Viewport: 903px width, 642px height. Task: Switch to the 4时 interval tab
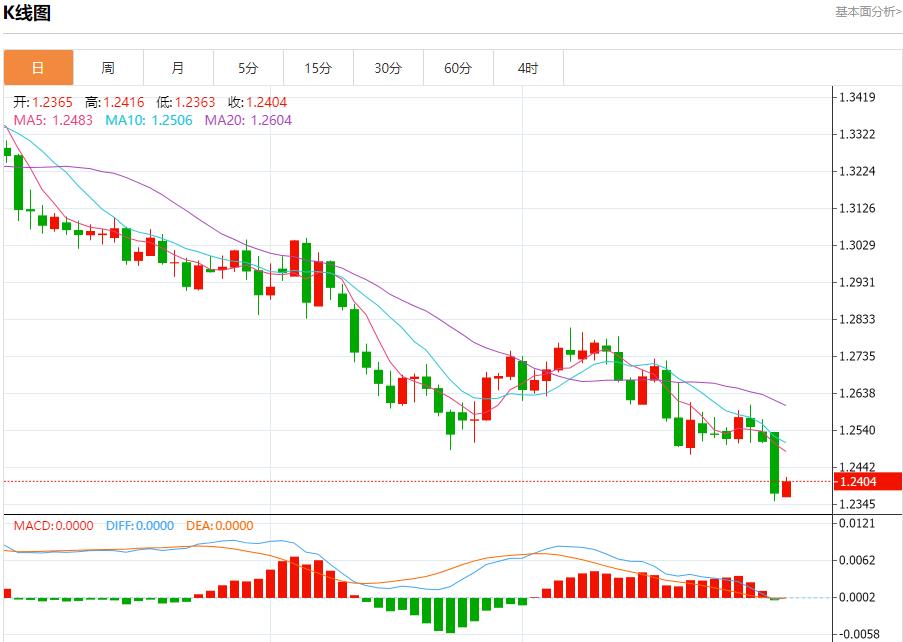pyautogui.click(x=528, y=68)
